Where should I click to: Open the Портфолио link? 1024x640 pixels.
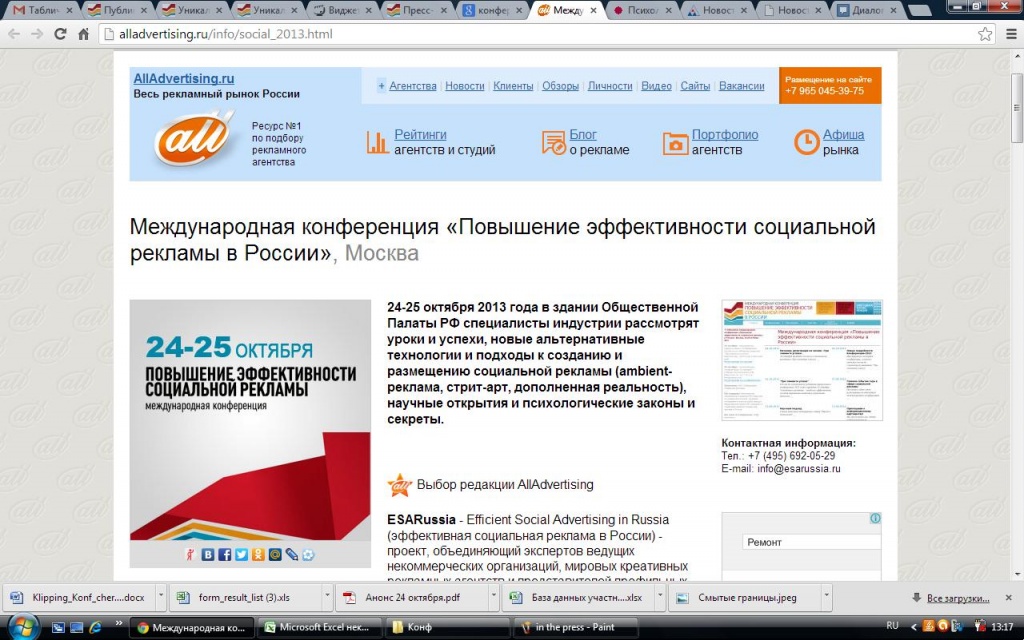pos(725,135)
